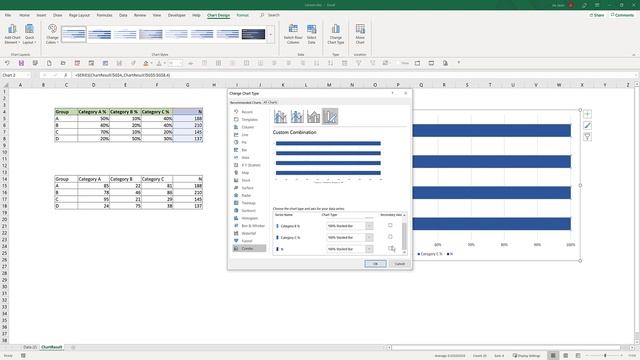Pick the first combo subtype clustered column-line icon

click(x=280, y=117)
